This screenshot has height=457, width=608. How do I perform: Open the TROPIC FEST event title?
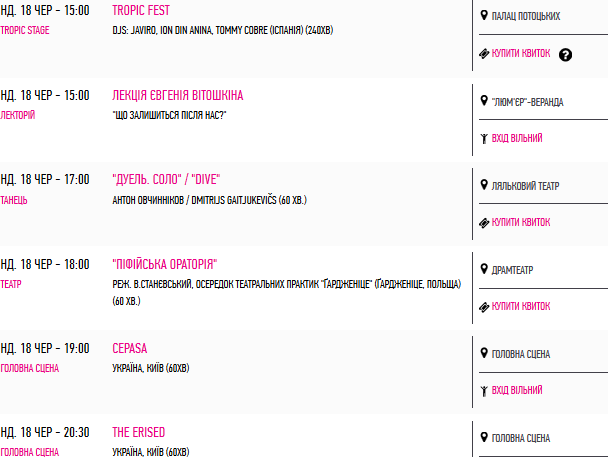pyautogui.click(x=141, y=10)
